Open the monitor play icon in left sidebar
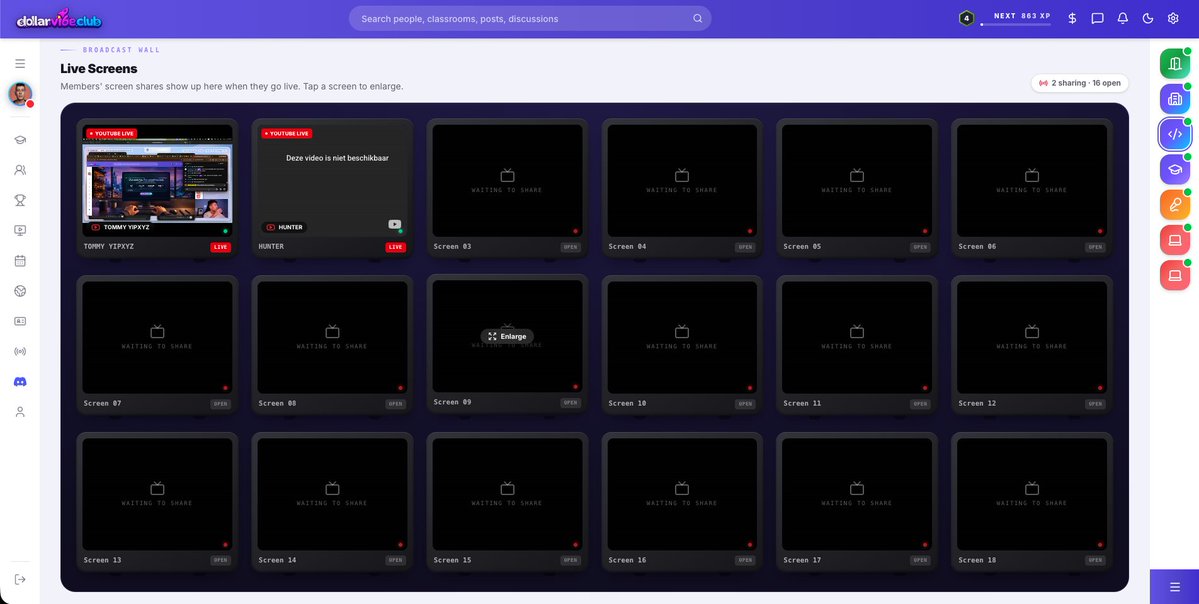 pyautogui.click(x=20, y=230)
